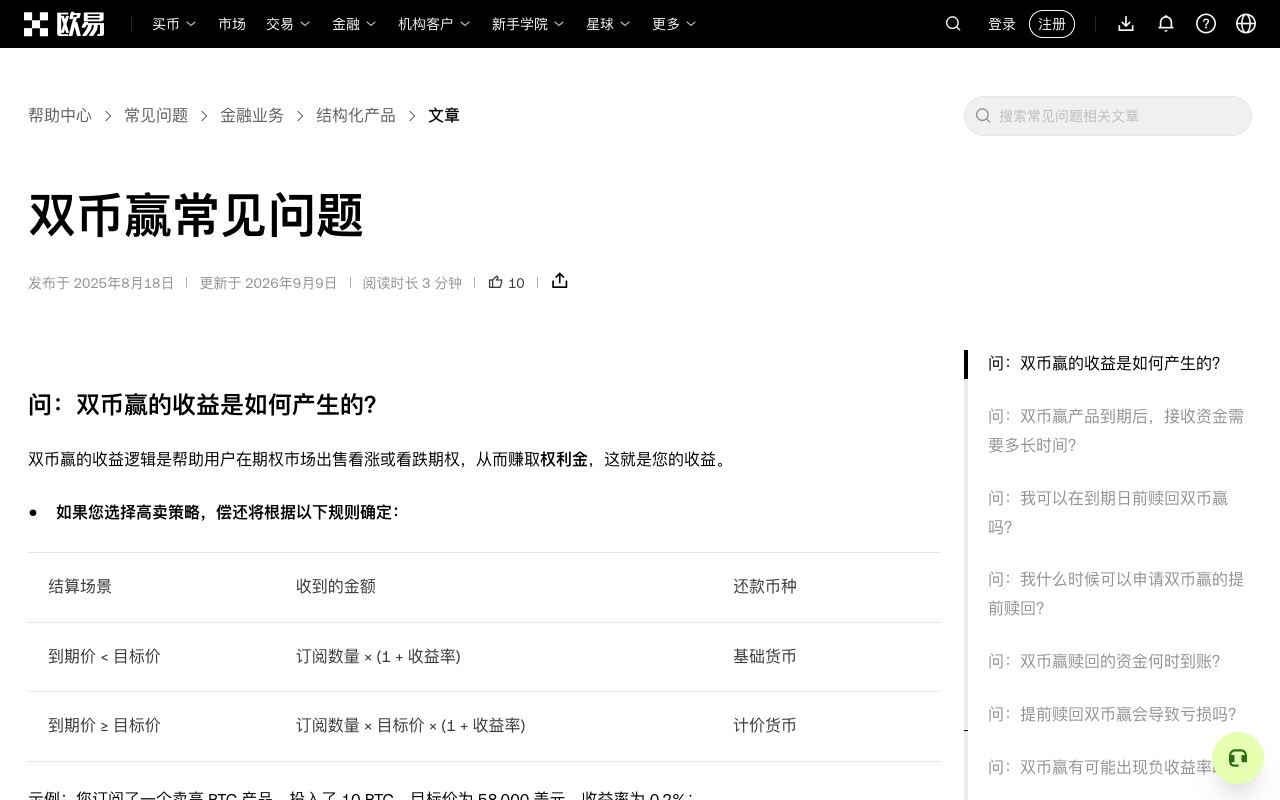Expand the 金融 dropdown menu
This screenshot has height=800, width=1280.
[x=354, y=24]
